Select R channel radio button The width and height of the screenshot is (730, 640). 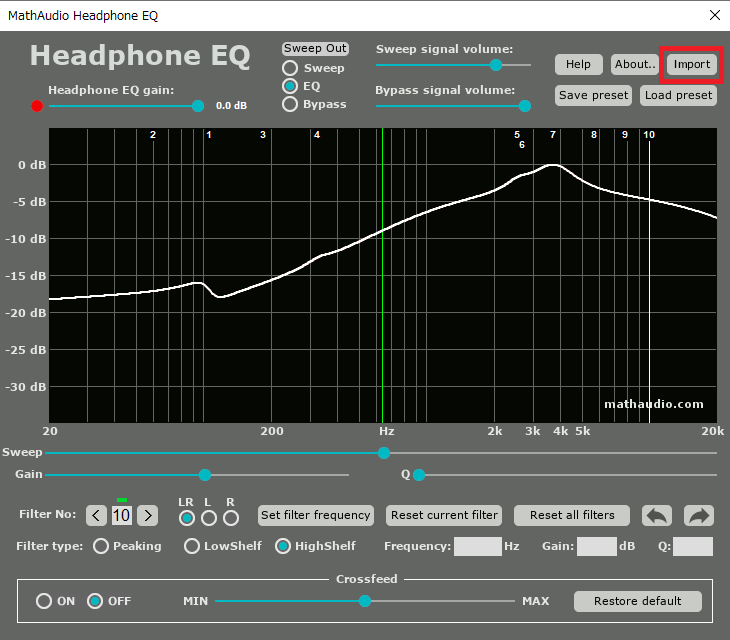[x=231, y=518]
